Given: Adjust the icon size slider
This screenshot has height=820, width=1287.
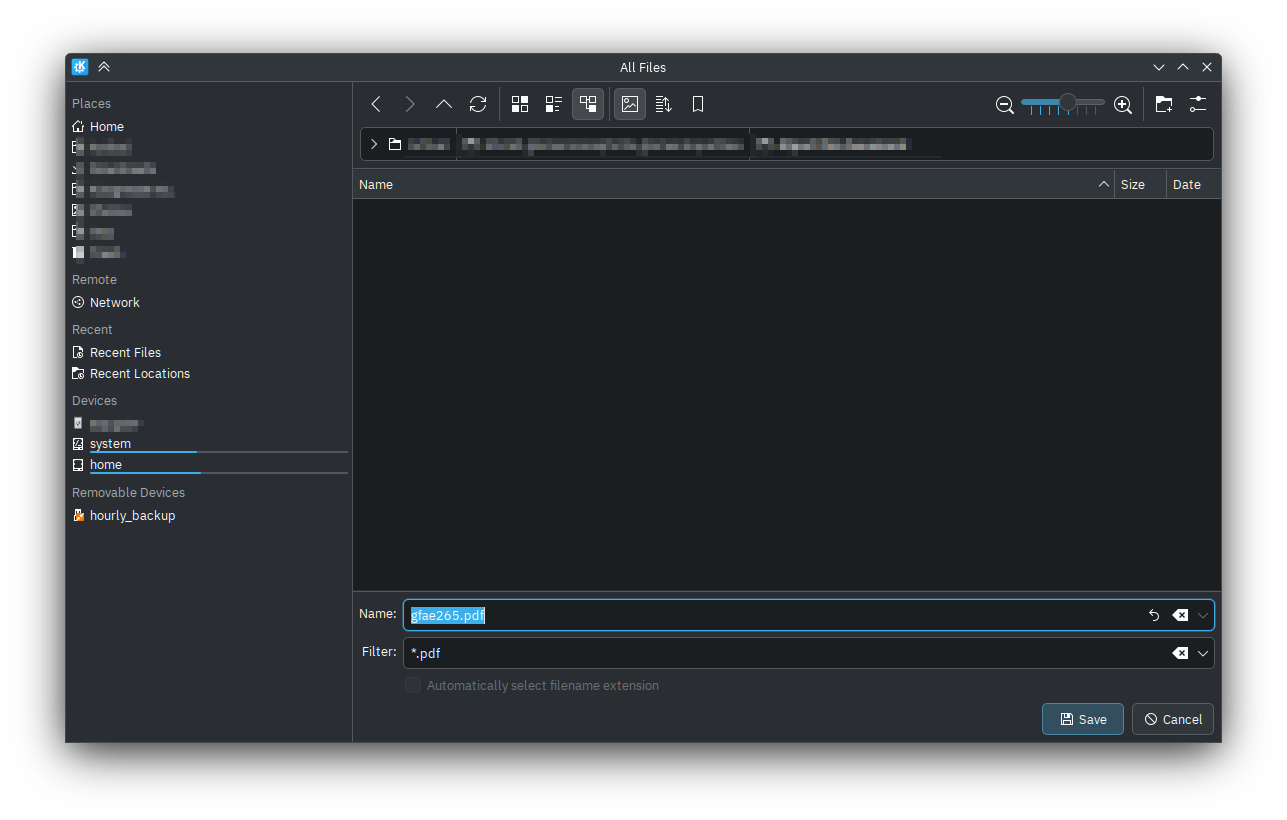Looking at the screenshot, I should pos(1063,103).
